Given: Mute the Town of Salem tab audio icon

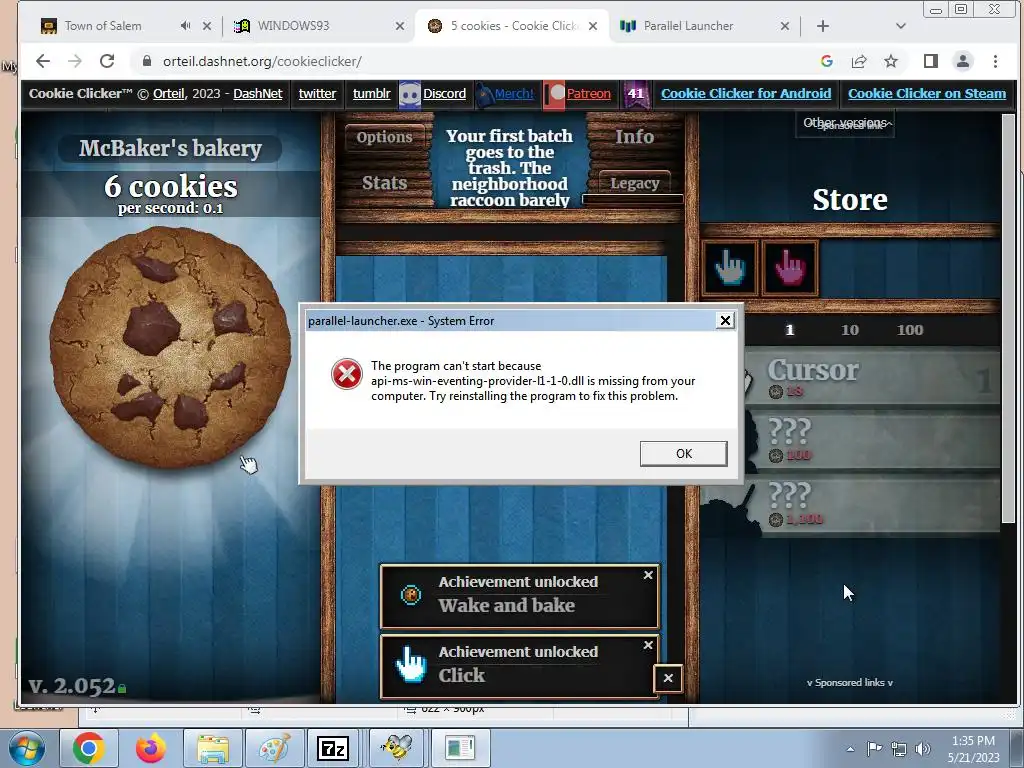Looking at the screenshot, I should click(185, 26).
